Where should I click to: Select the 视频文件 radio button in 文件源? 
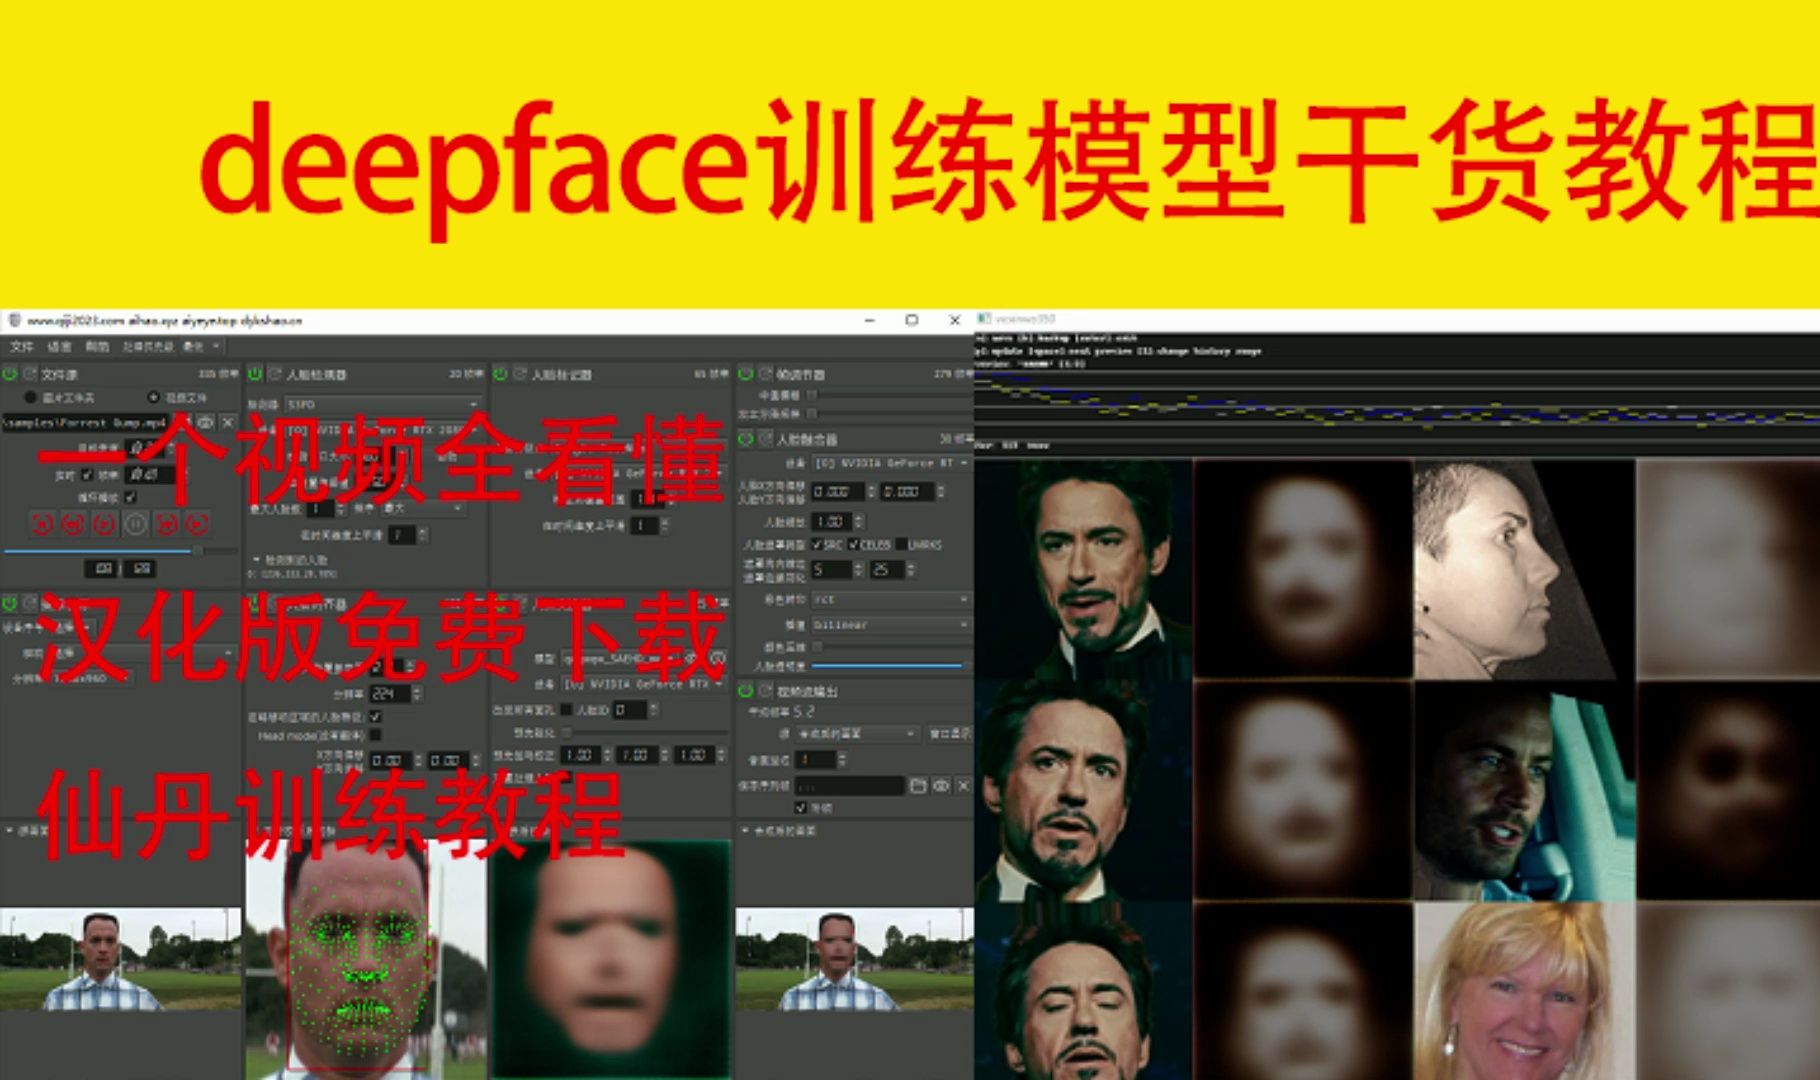[154, 397]
